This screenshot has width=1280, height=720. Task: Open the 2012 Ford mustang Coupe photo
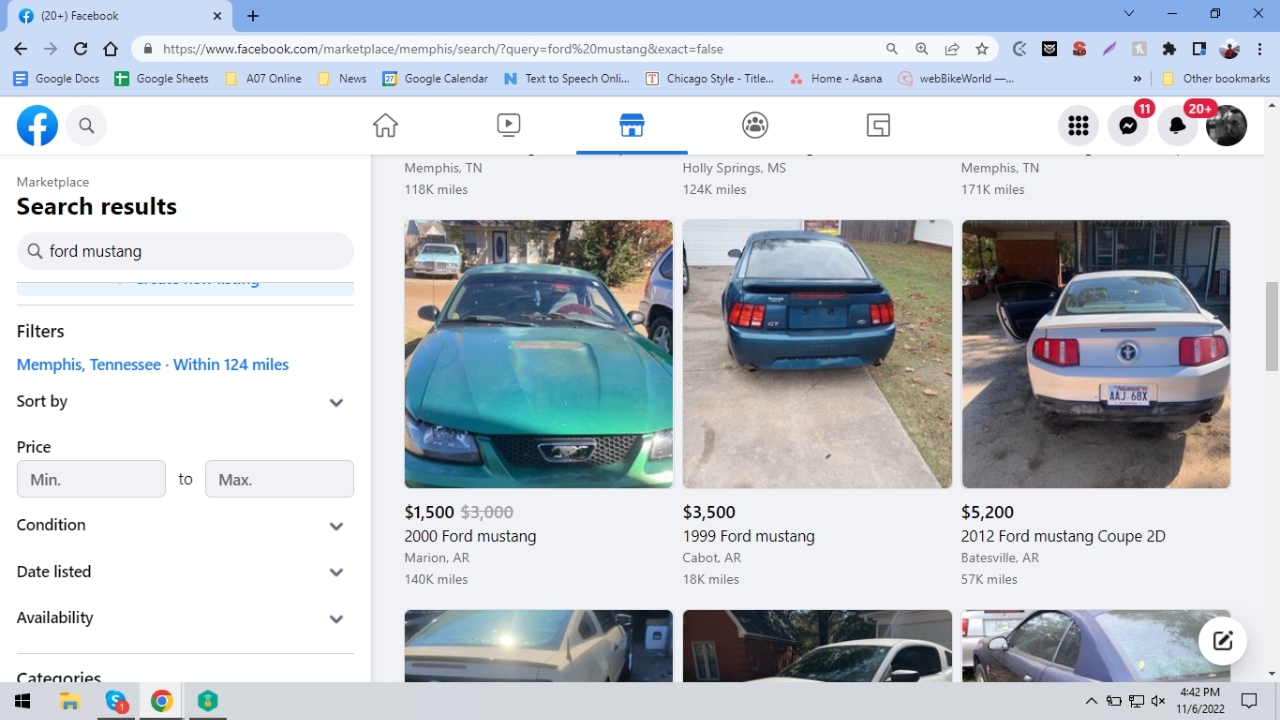click(1096, 354)
